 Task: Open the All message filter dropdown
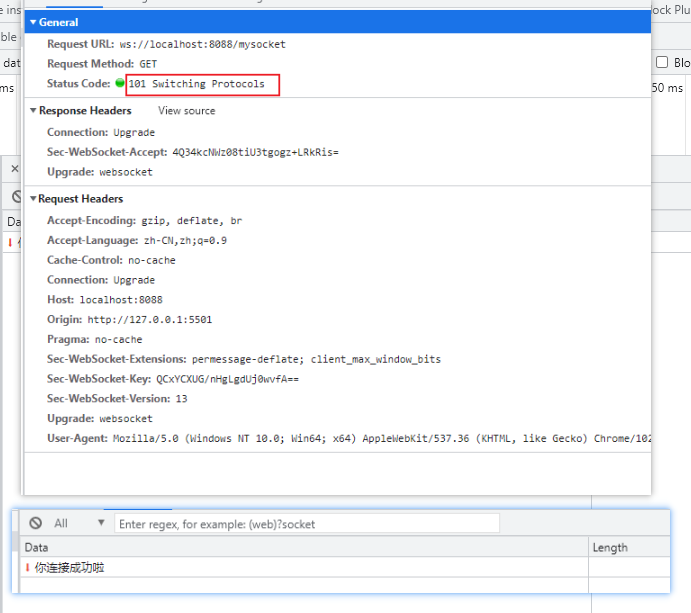tap(79, 523)
